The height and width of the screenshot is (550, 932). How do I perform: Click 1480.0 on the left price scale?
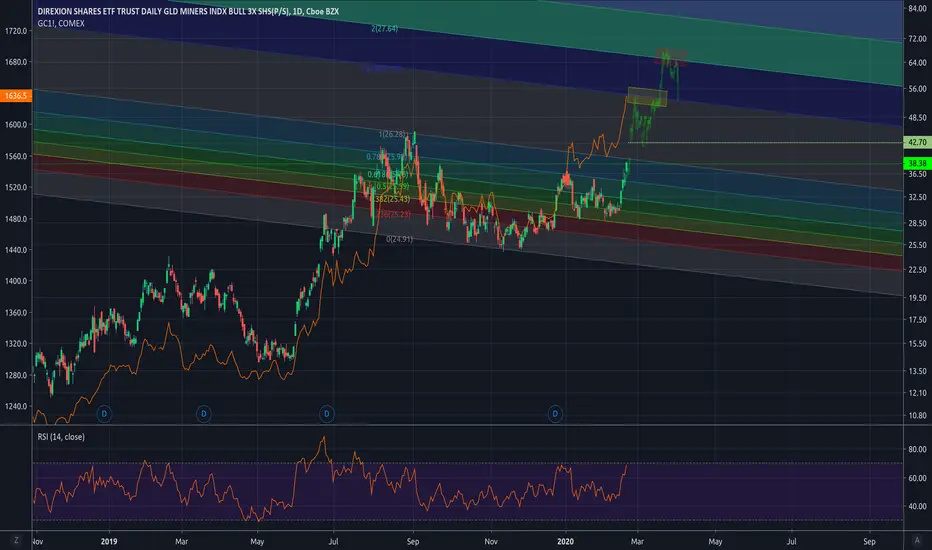pyautogui.click(x=15, y=219)
